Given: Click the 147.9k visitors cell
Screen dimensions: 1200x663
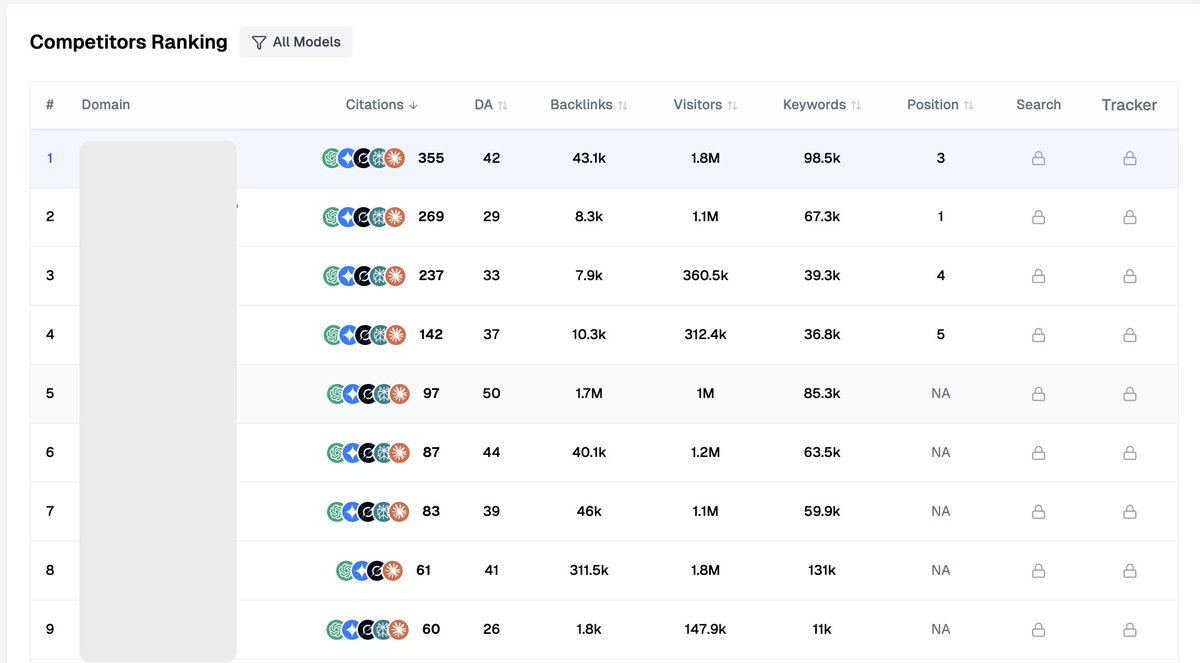Looking at the screenshot, I should point(705,630).
